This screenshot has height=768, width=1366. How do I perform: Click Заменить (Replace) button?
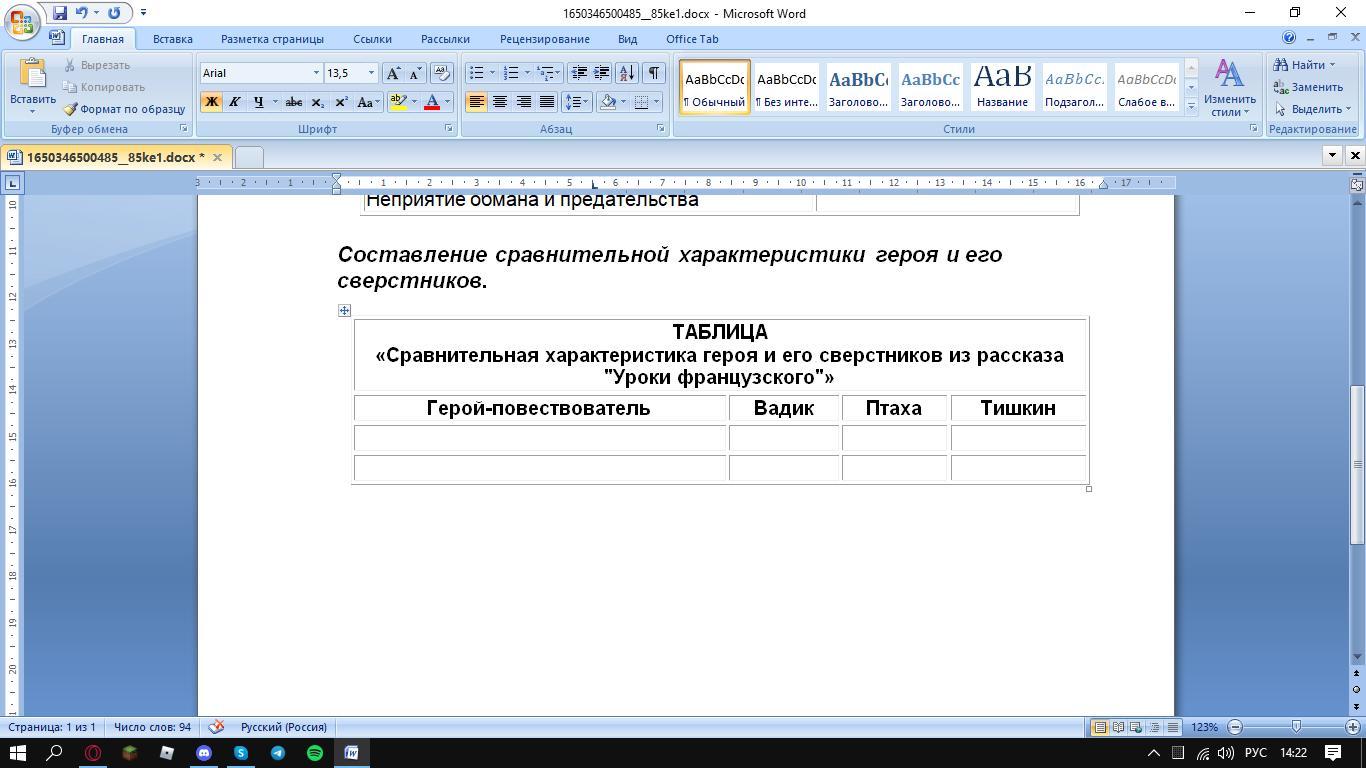click(x=1309, y=87)
